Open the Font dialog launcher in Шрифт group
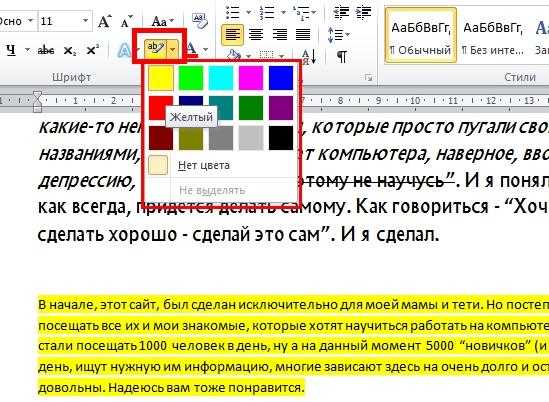549x402 pixels. 368,77
